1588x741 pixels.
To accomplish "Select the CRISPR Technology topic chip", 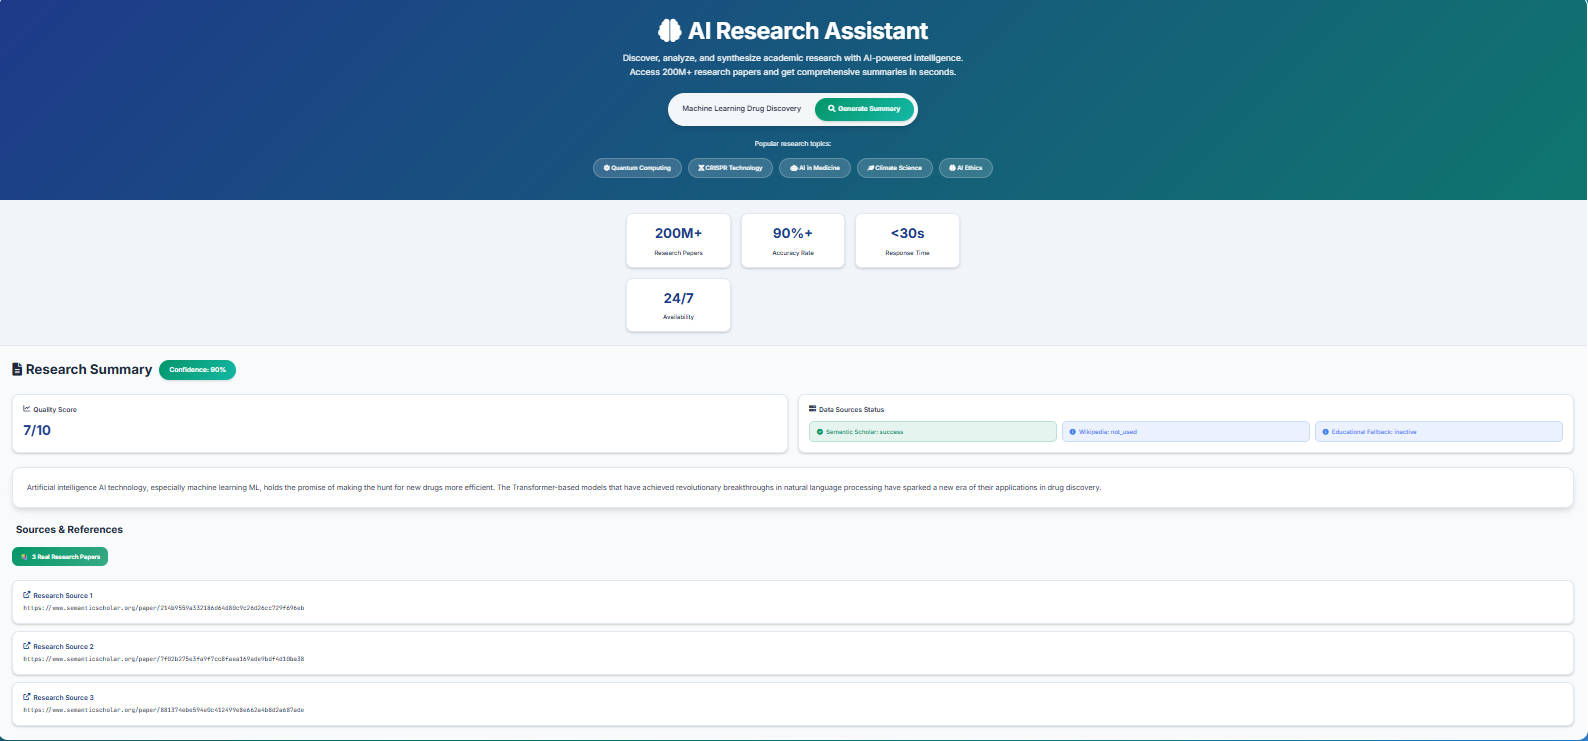I will (x=730, y=168).
